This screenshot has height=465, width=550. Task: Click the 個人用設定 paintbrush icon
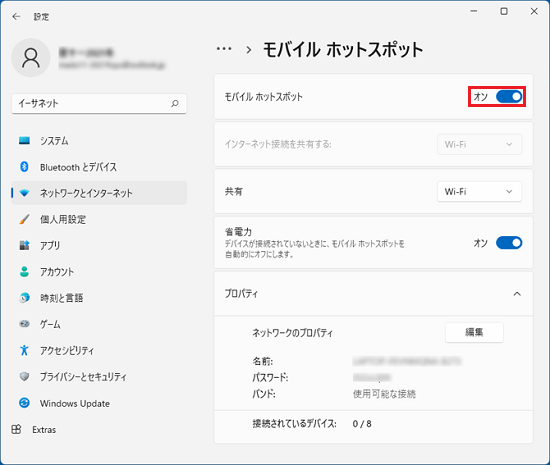point(24,219)
